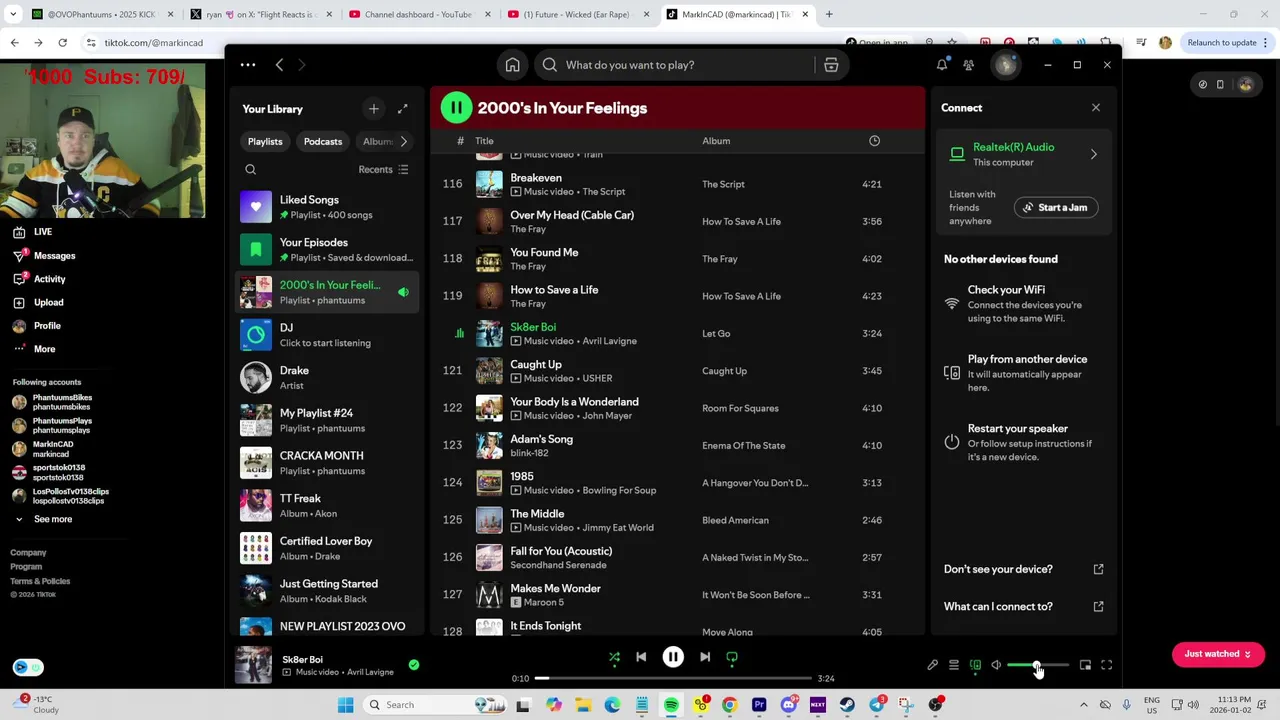Image resolution: width=1280 pixels, height=720 pixels.
Task: Create a new playlist with plus icon
Action: [373, 109]
